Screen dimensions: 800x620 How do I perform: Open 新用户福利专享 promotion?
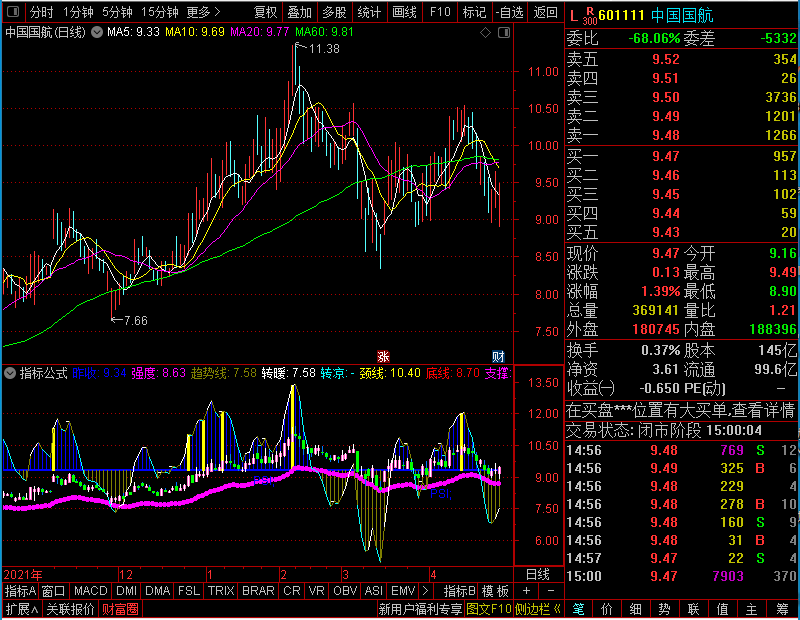tap(420, 609)
